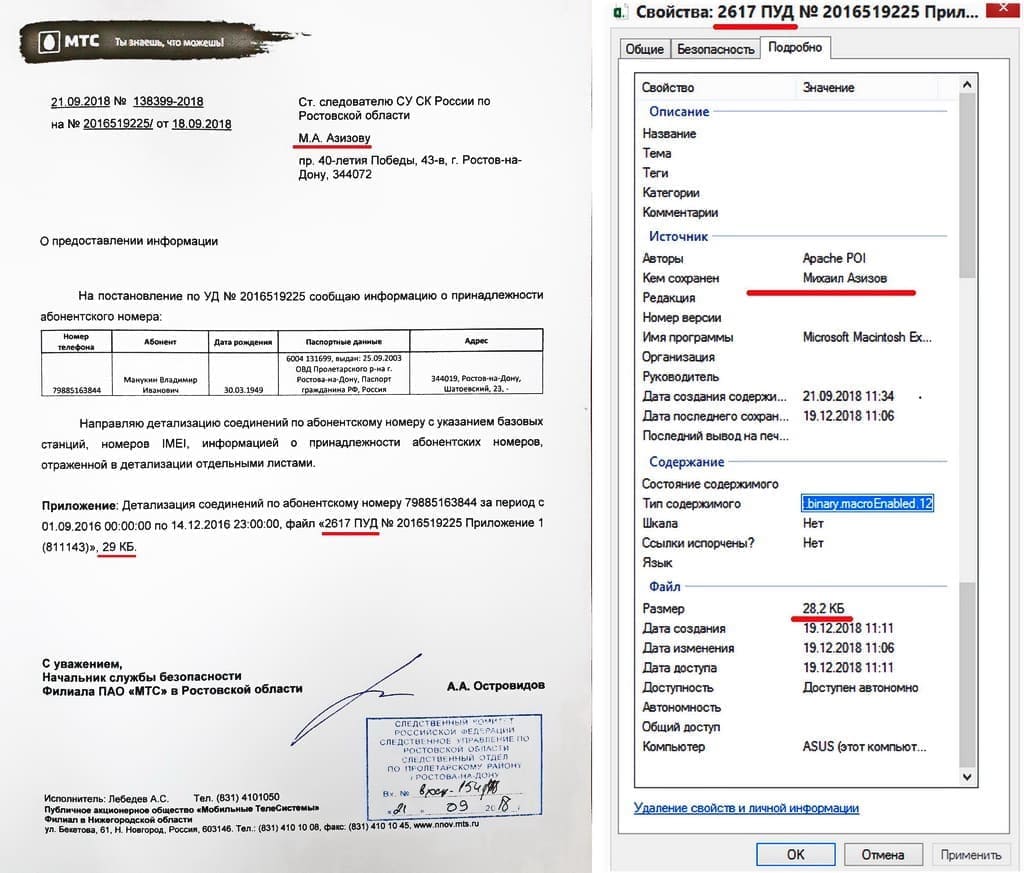Select the Последний вывод на печать row
Viewport: 1024px width, 873px height.
click(x=794, y=436)
